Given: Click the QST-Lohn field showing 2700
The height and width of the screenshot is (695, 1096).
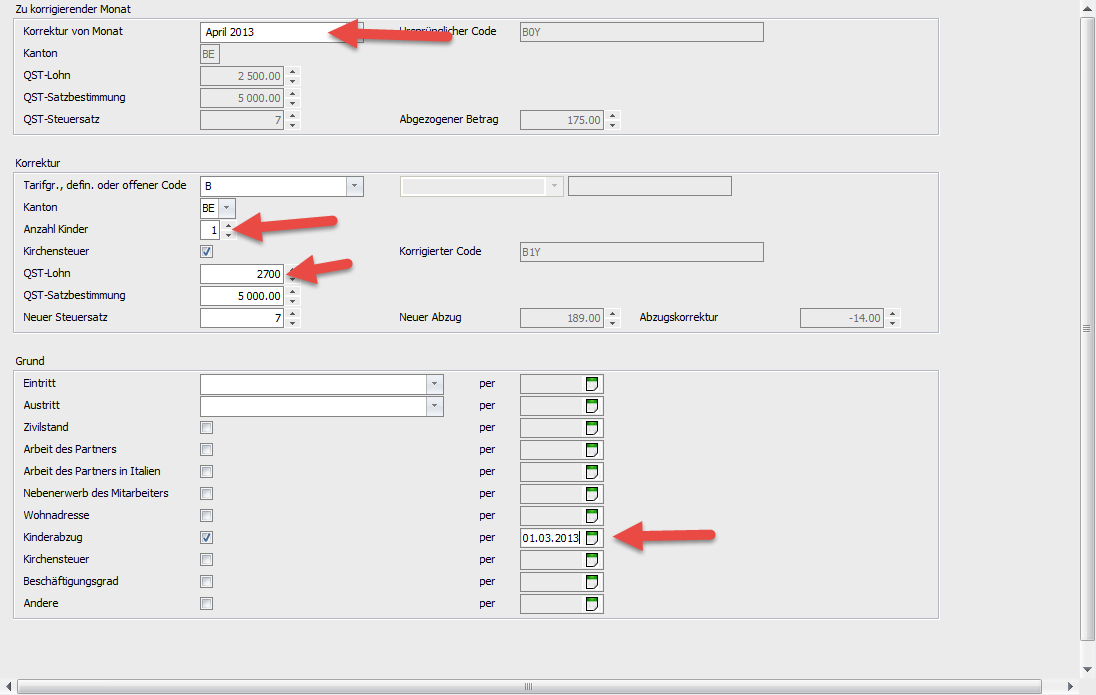Looking at the screenshot, I should [243, 274].
